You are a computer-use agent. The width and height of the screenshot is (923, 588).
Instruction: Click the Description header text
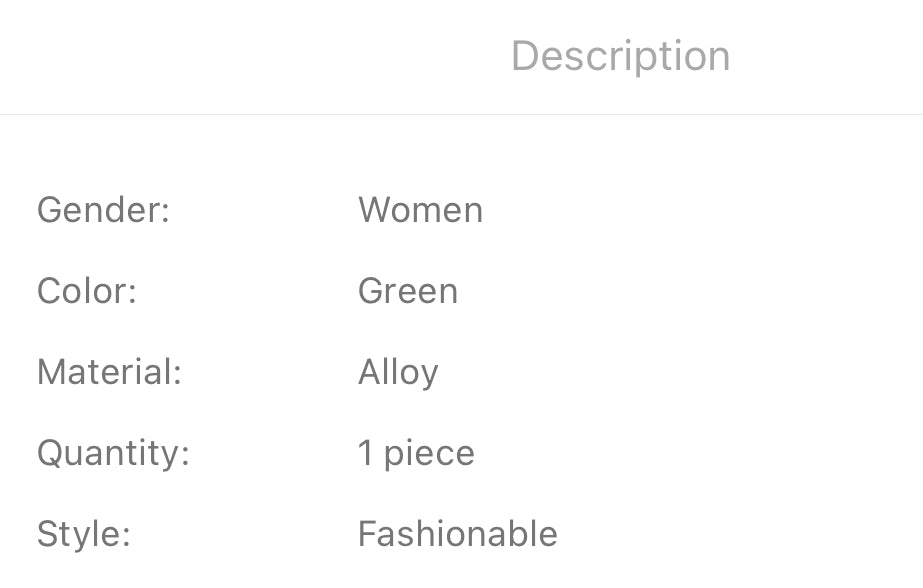click(x=620, y=57)
